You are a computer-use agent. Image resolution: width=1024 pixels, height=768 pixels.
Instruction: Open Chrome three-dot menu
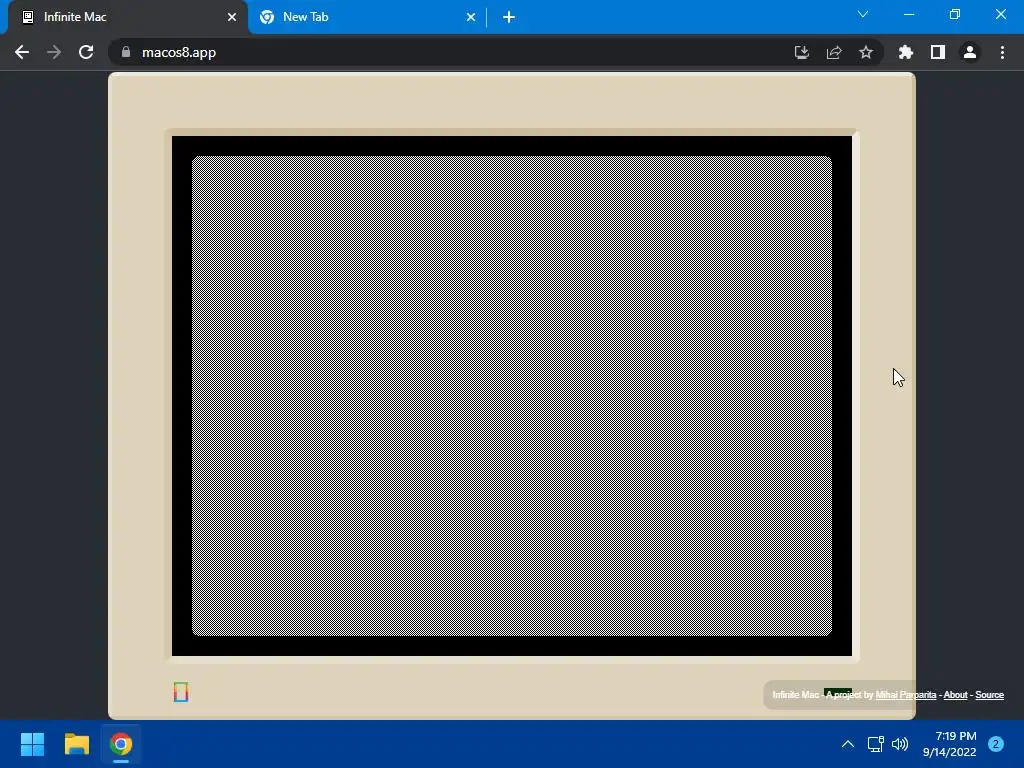1002,52
